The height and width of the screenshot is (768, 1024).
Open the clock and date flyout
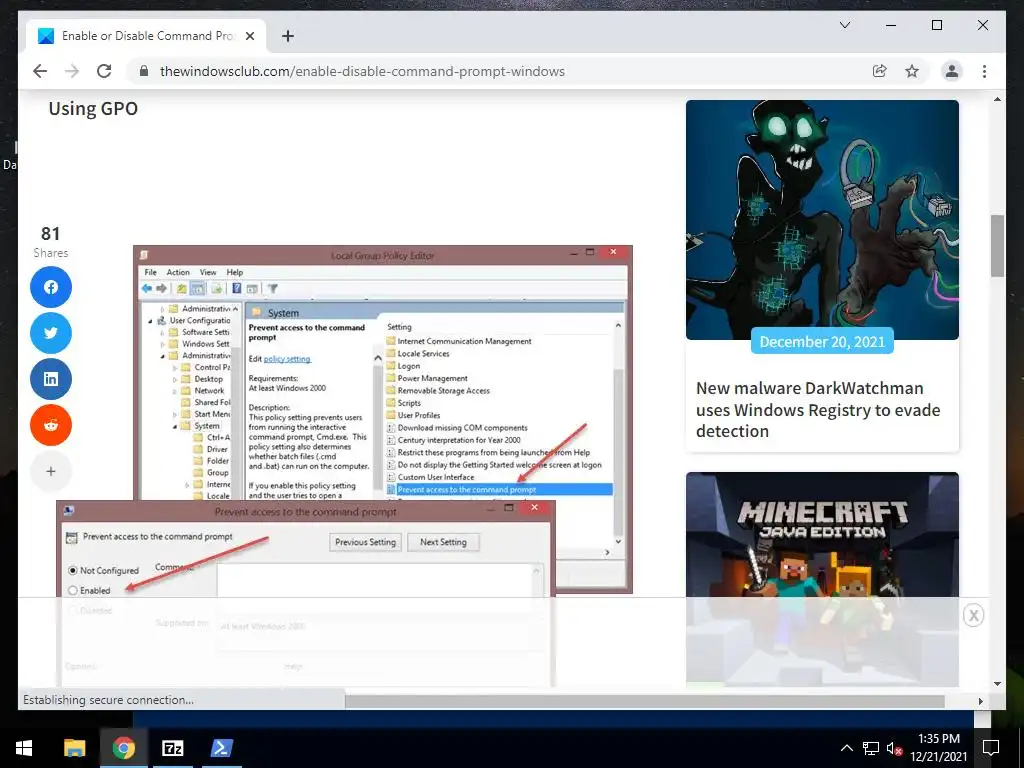(x=938, y=748)
